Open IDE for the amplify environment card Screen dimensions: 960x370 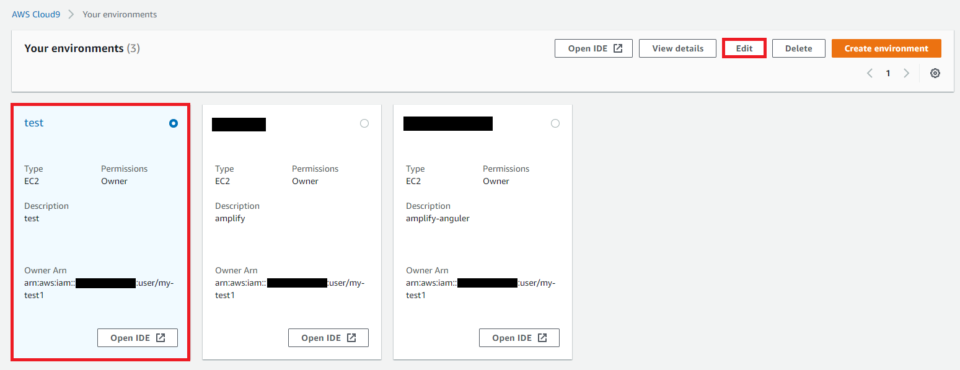coord(328,338)
